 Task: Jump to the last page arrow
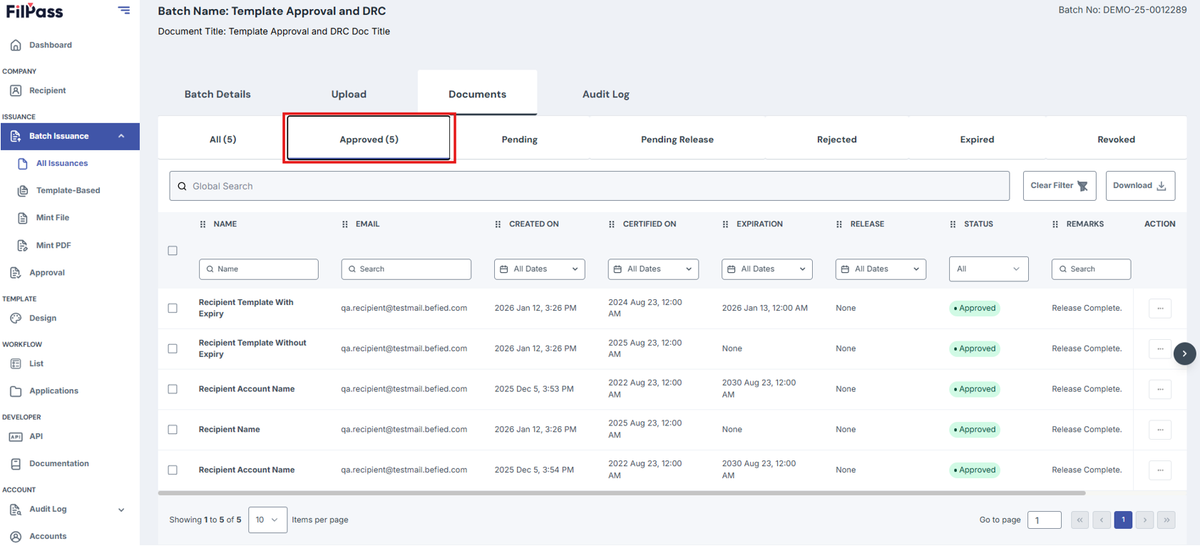(1167, 520)
